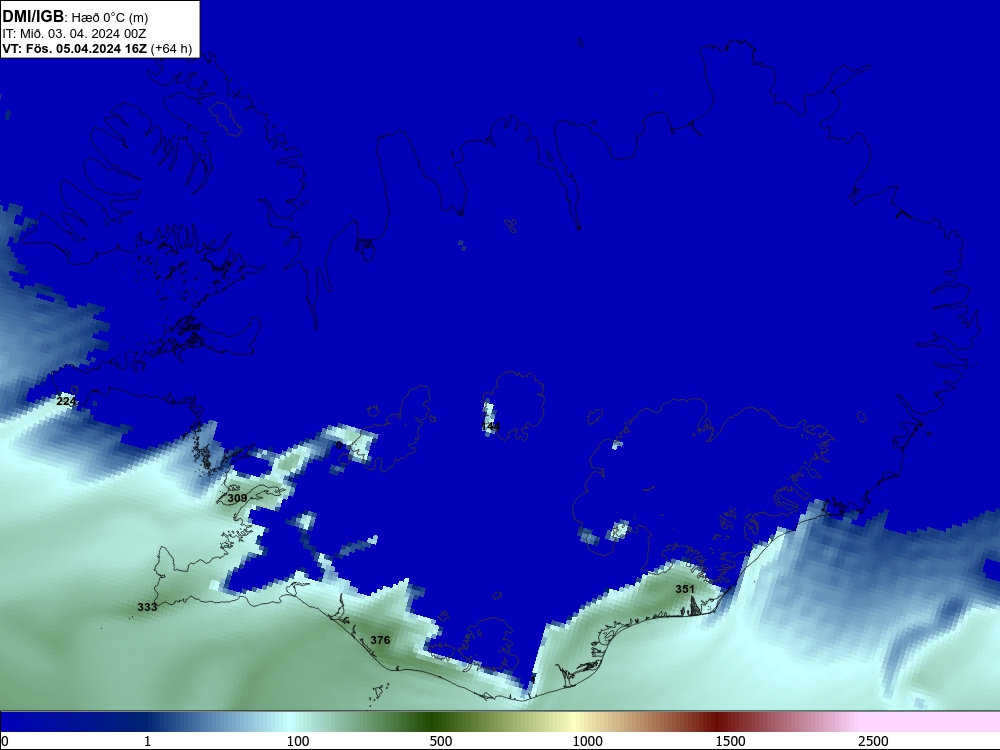1000x750 pixels.
Task: Click the 1000 label under the color scale
Action: click(587, 741)
